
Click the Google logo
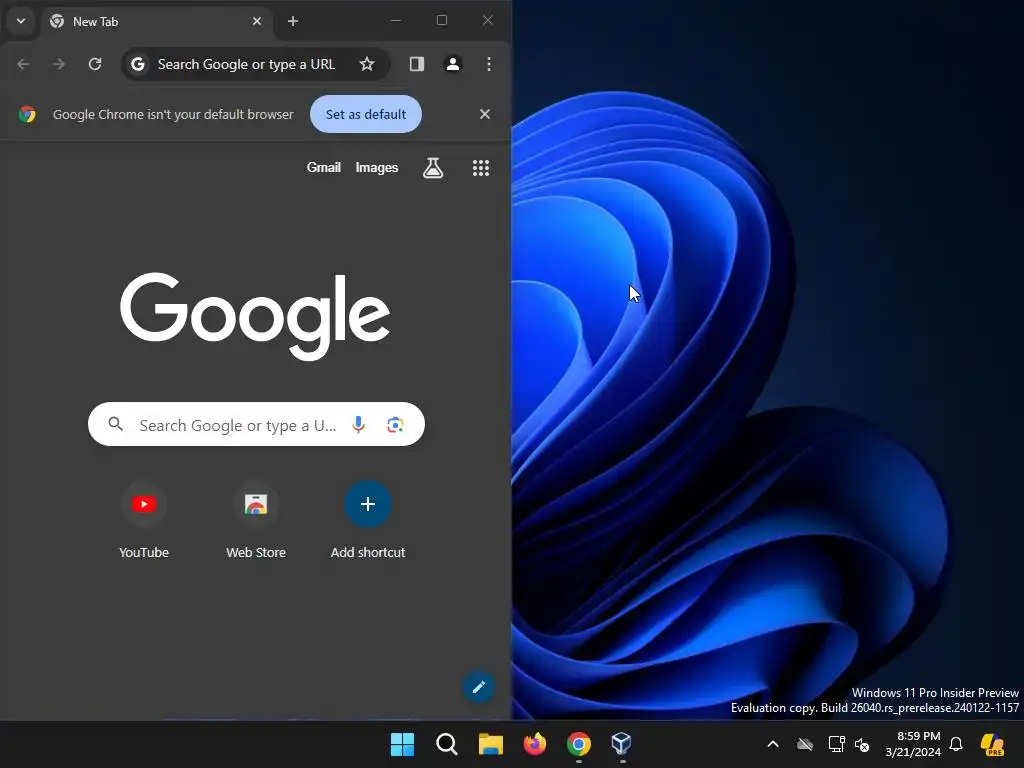point(255,315)
